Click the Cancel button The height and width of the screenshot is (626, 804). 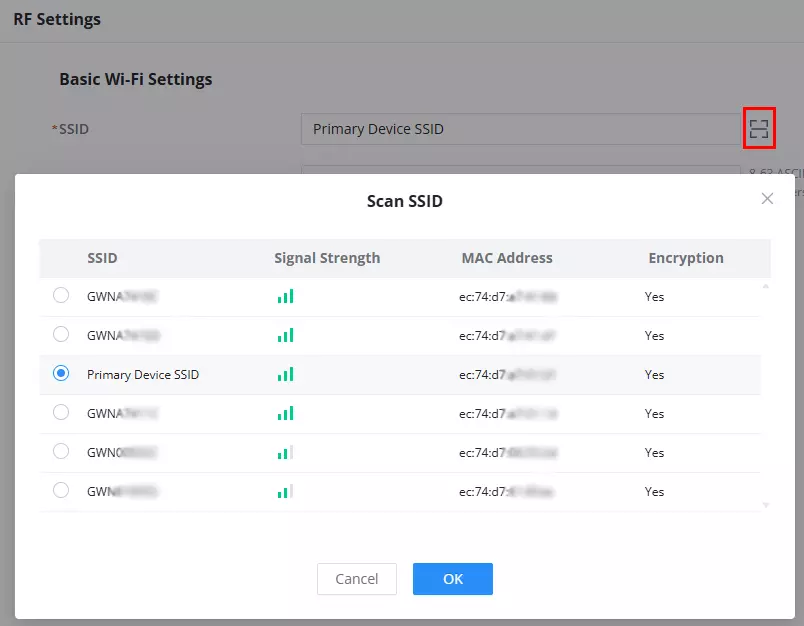click(356, 579)
